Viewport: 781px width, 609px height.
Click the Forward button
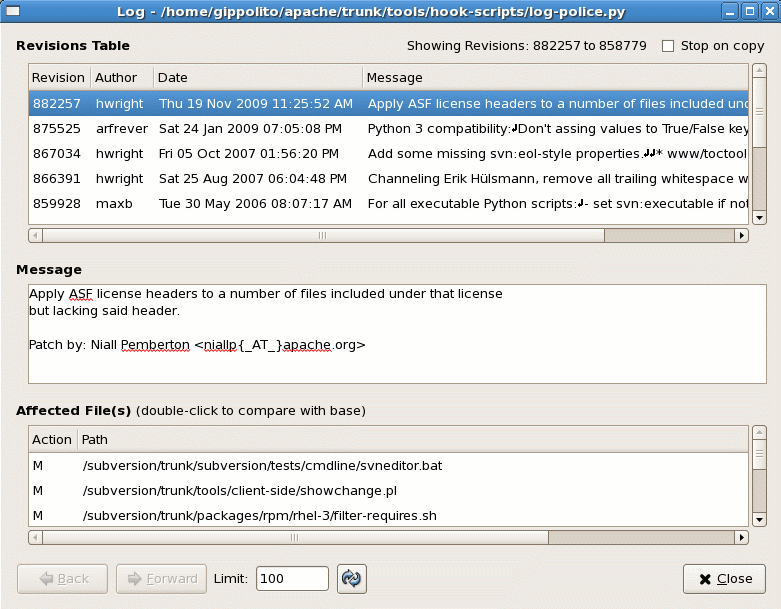(161, 579)
